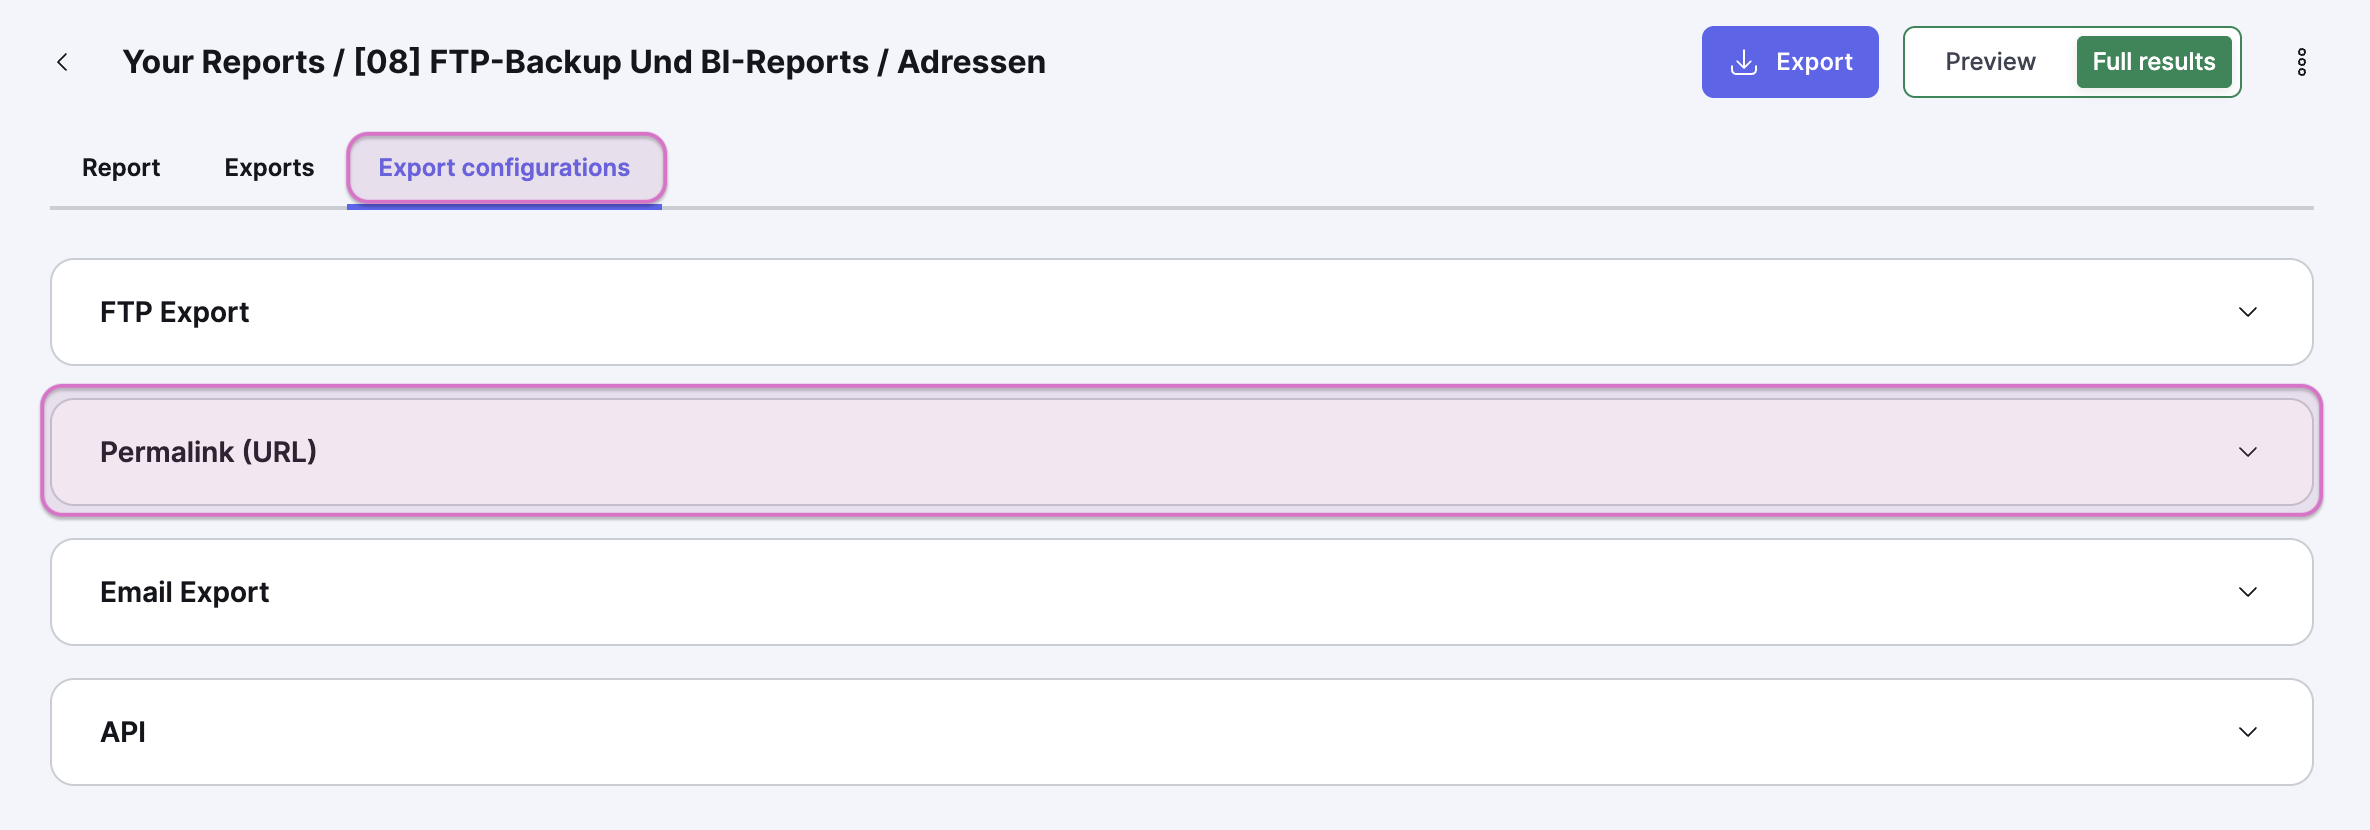Click the Export button label
The image size is (2370, 830).
coord(1814,62)
